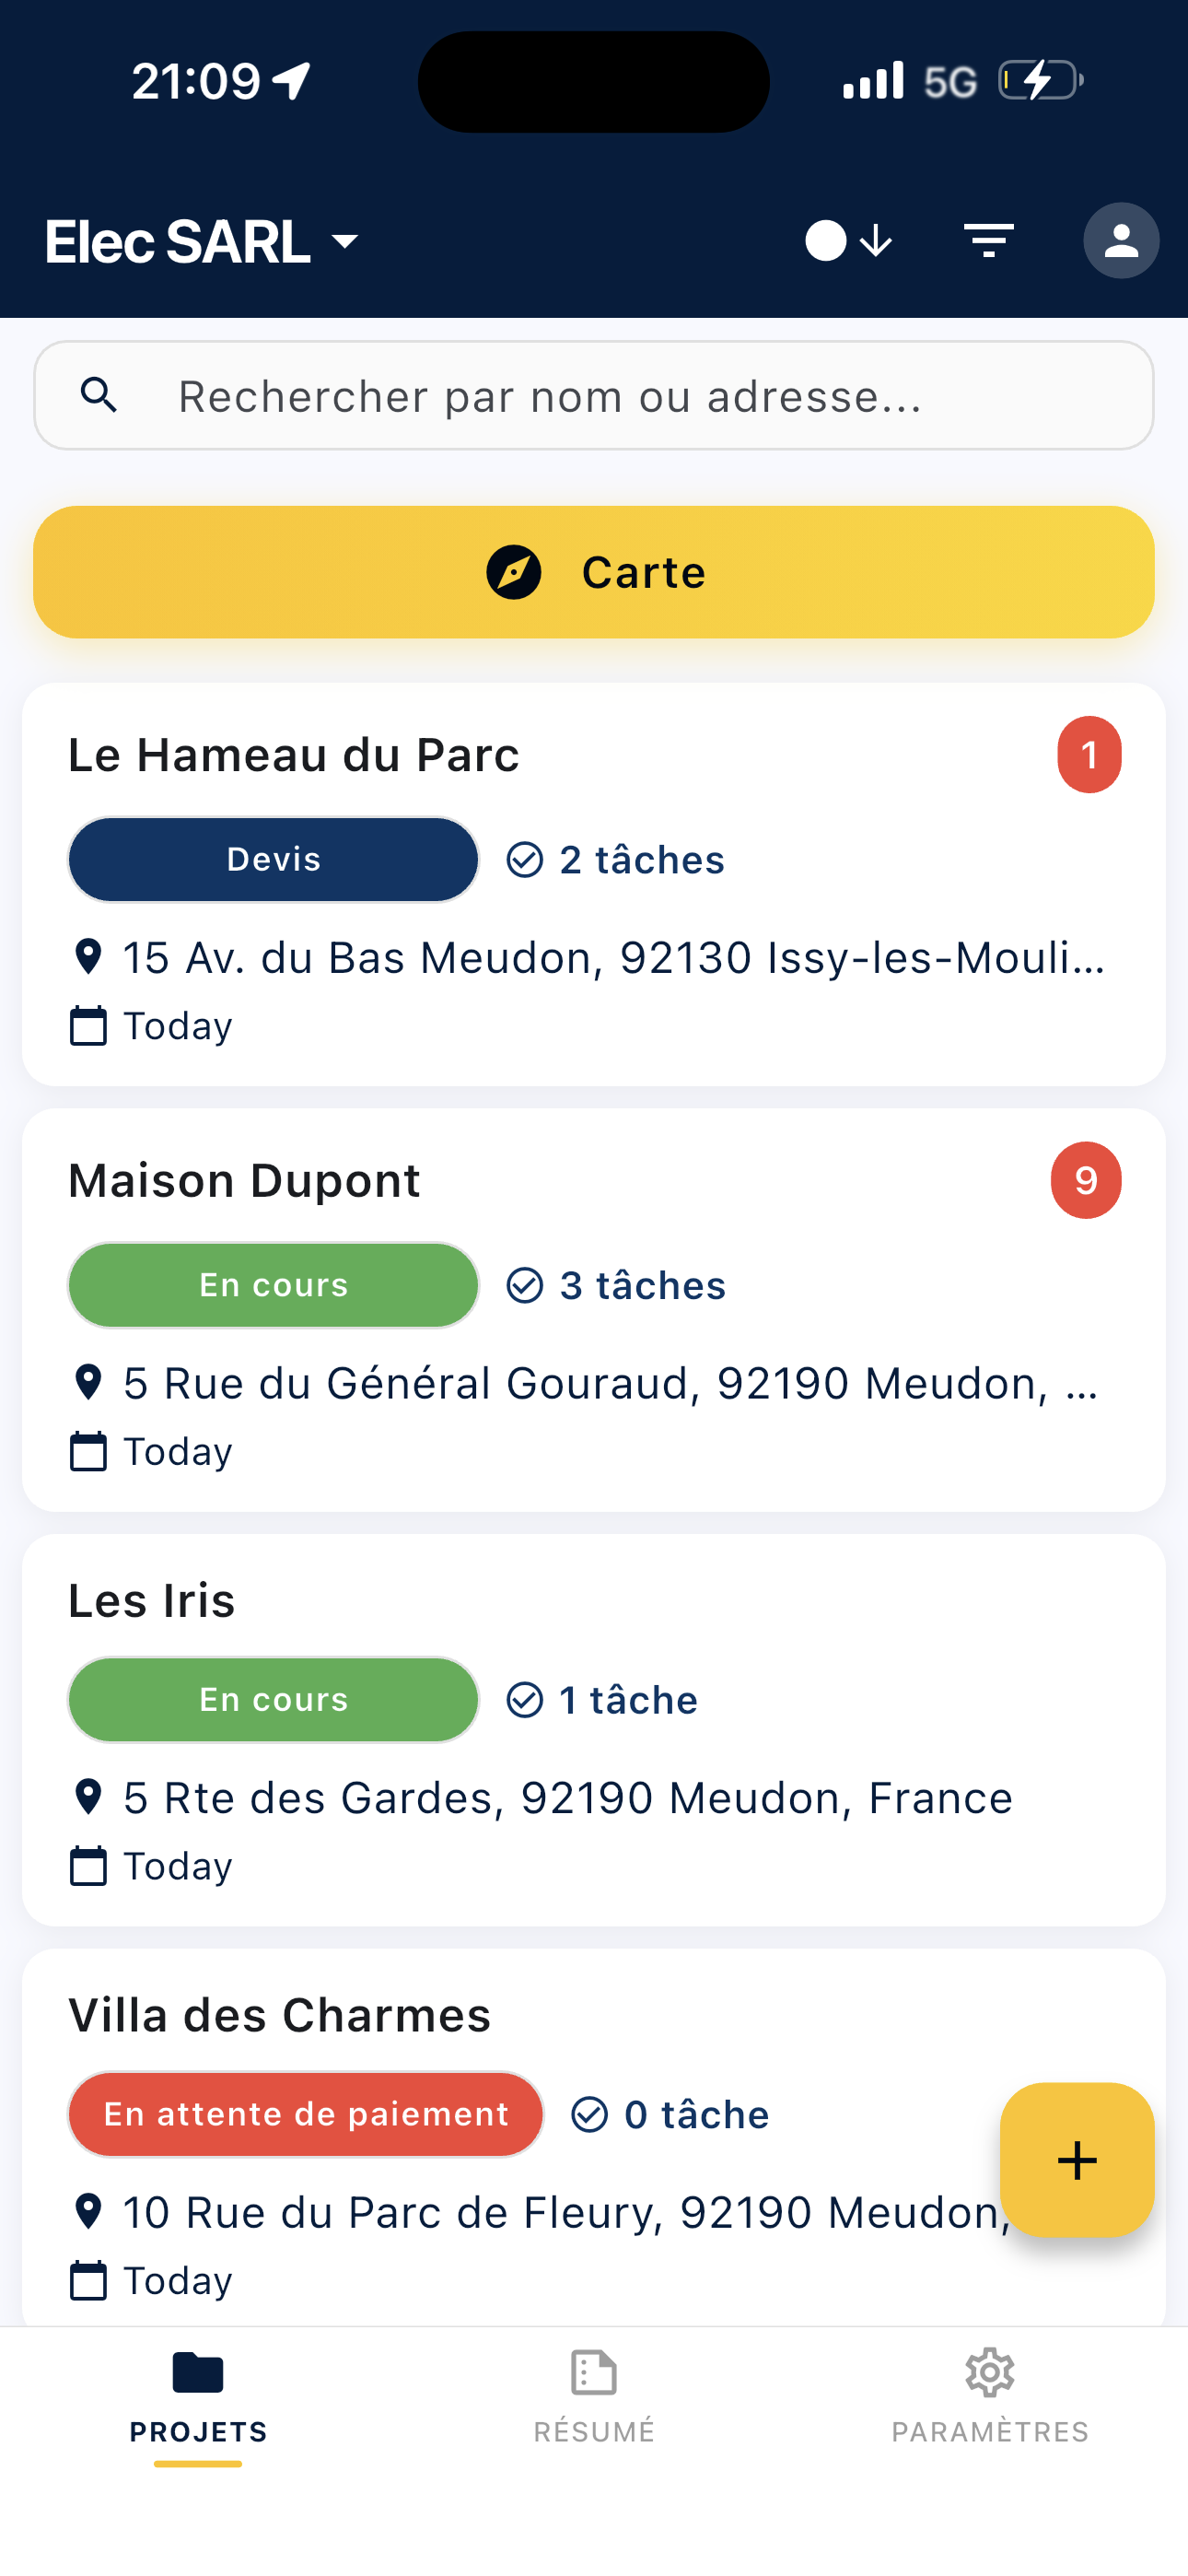Open the Carte map view button

tap(594, 572)
